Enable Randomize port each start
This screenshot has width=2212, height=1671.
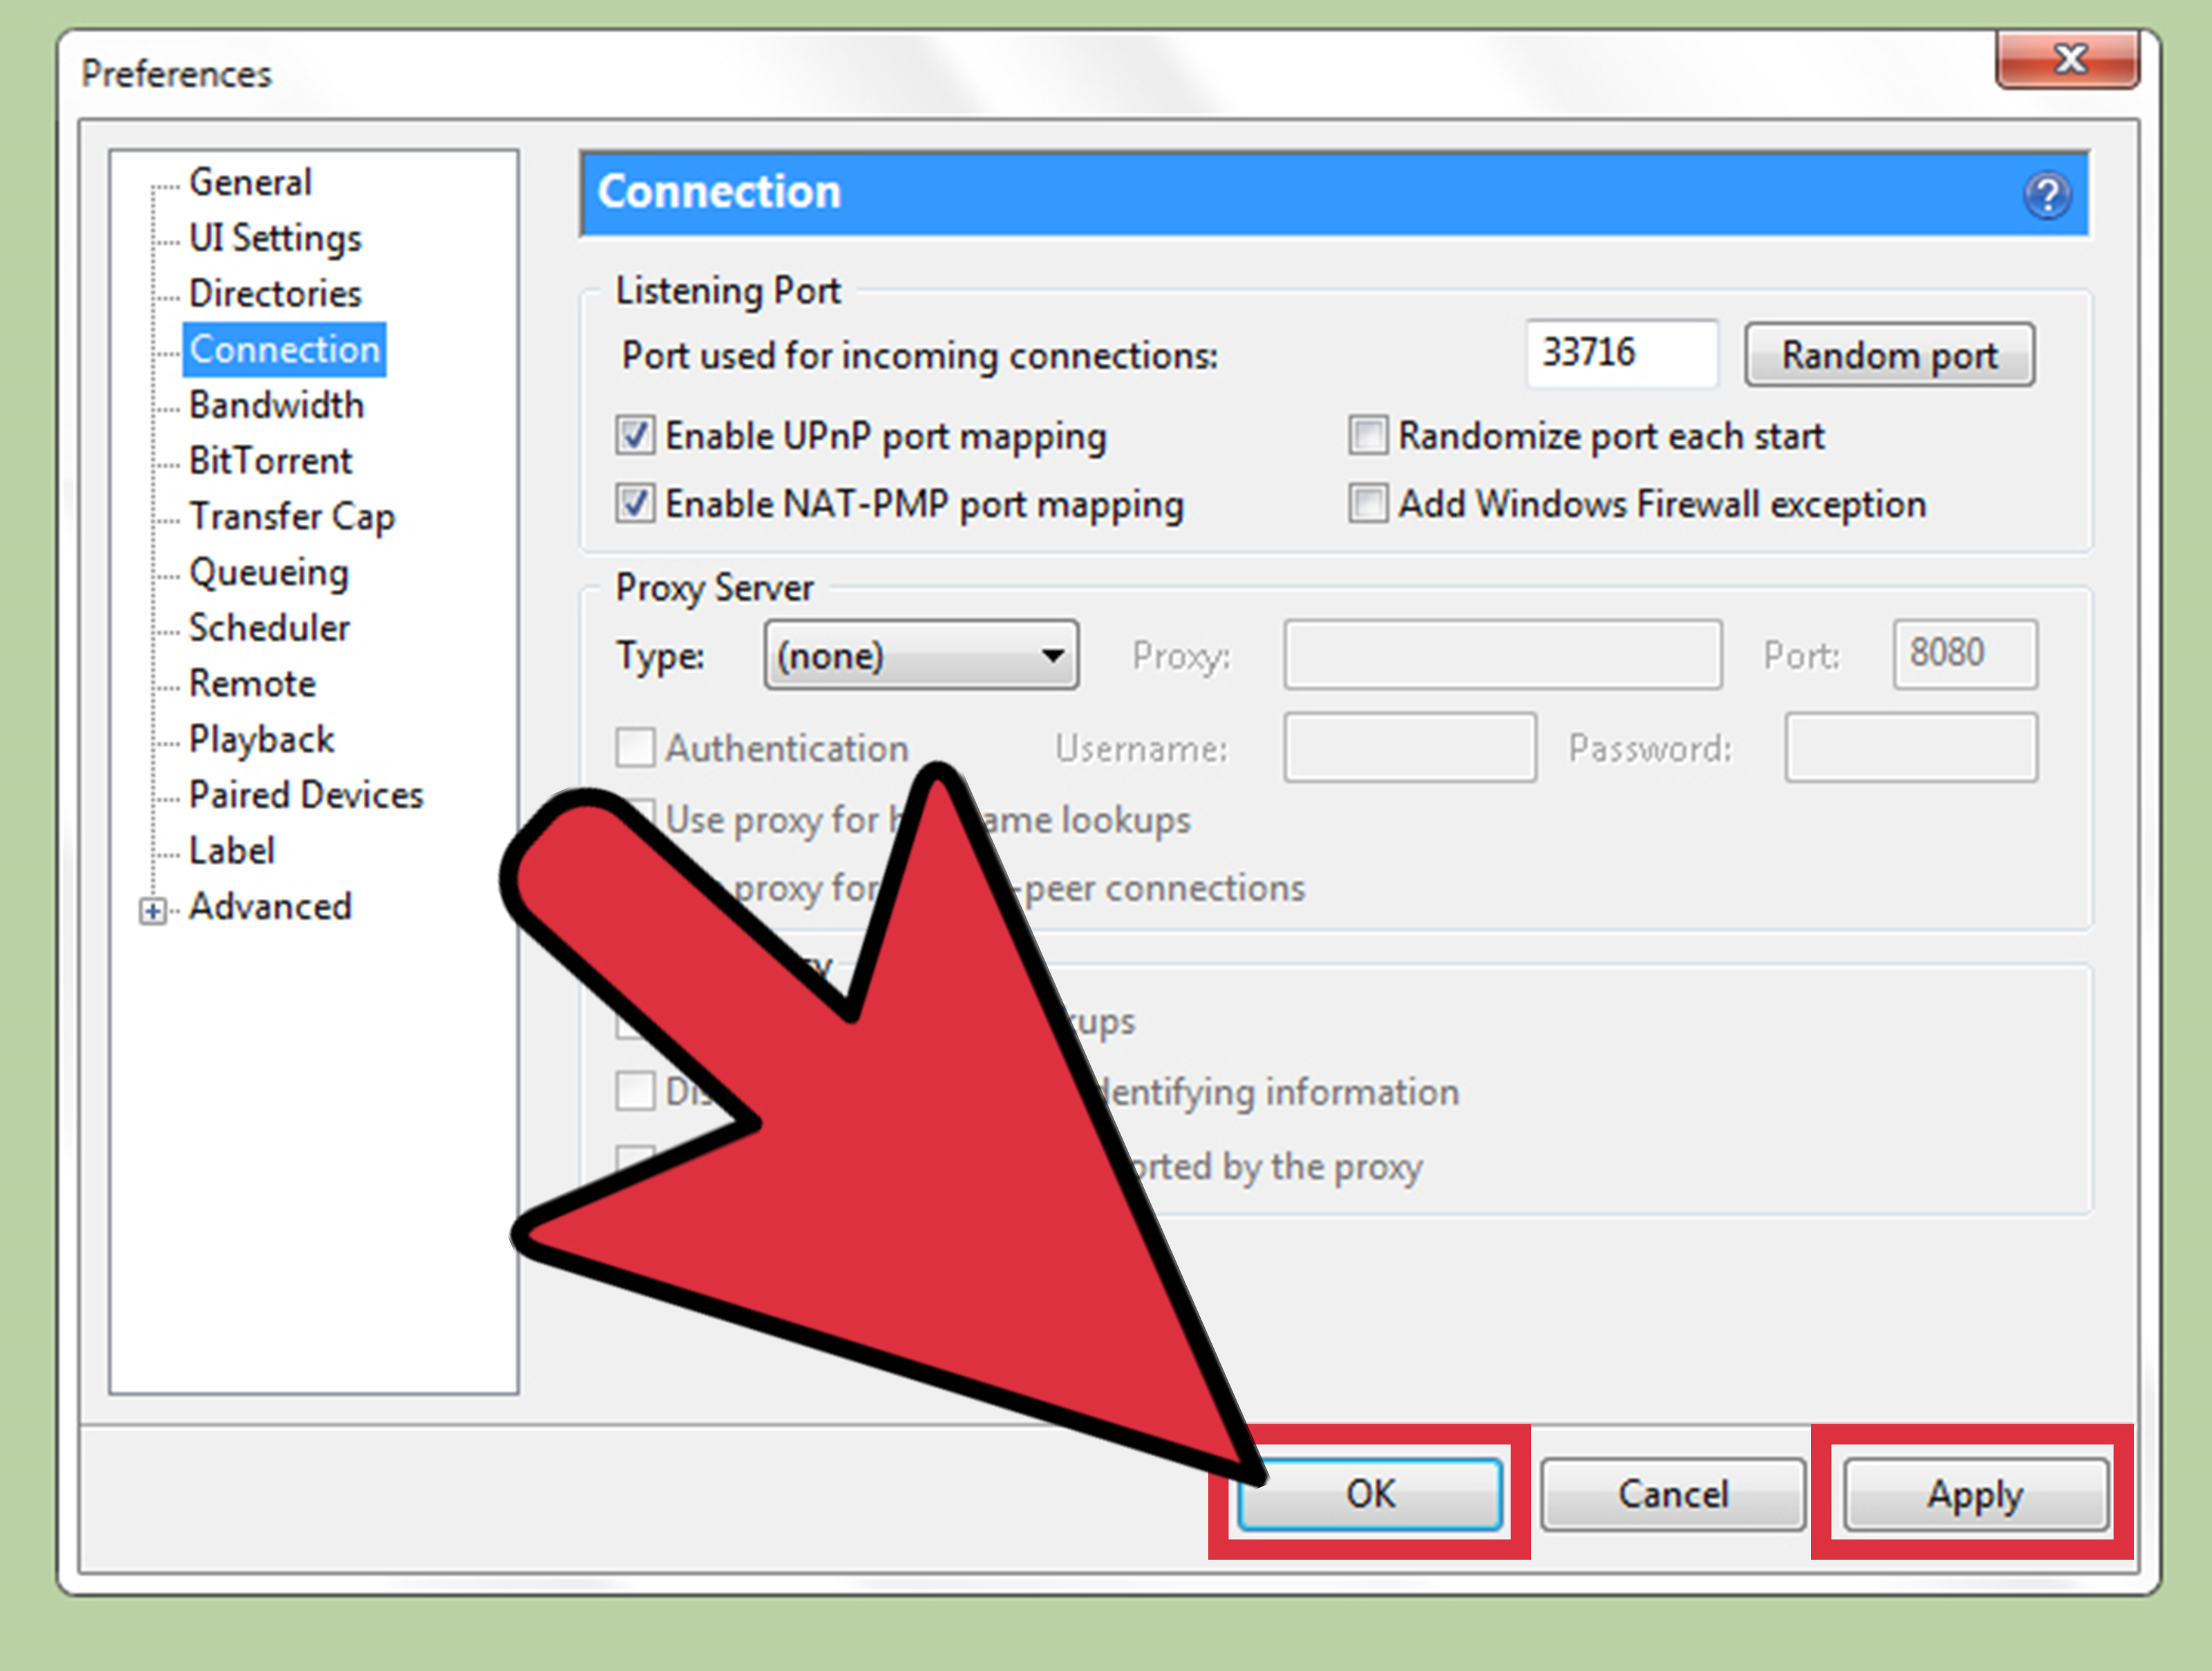tap(1368, 436)
